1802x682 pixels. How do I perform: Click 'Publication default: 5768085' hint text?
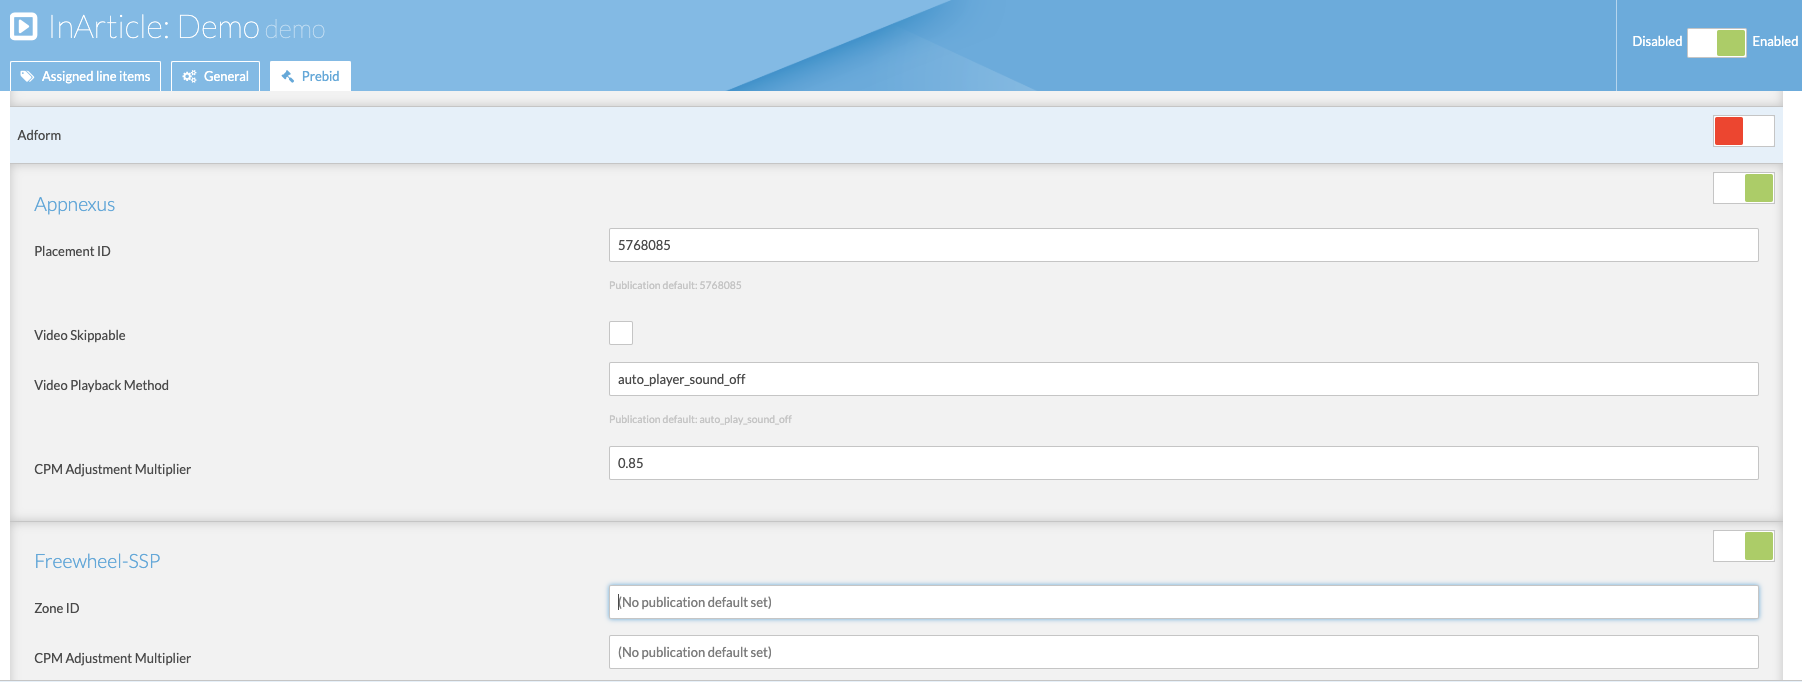point(675,285)
